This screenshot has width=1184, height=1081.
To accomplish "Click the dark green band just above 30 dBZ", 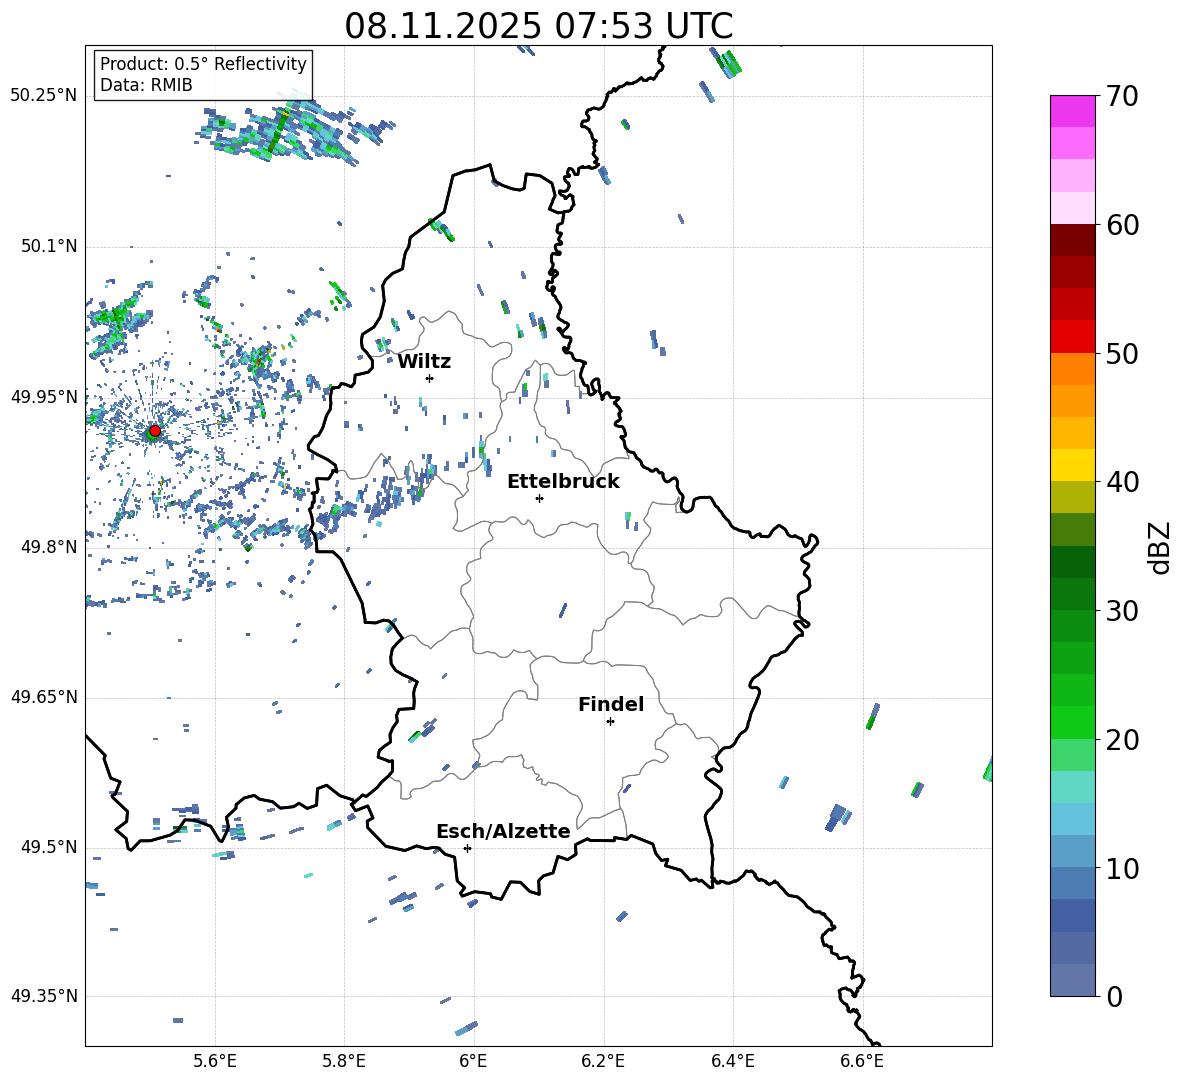I will pyautogui.click(x=1073, y=594).
